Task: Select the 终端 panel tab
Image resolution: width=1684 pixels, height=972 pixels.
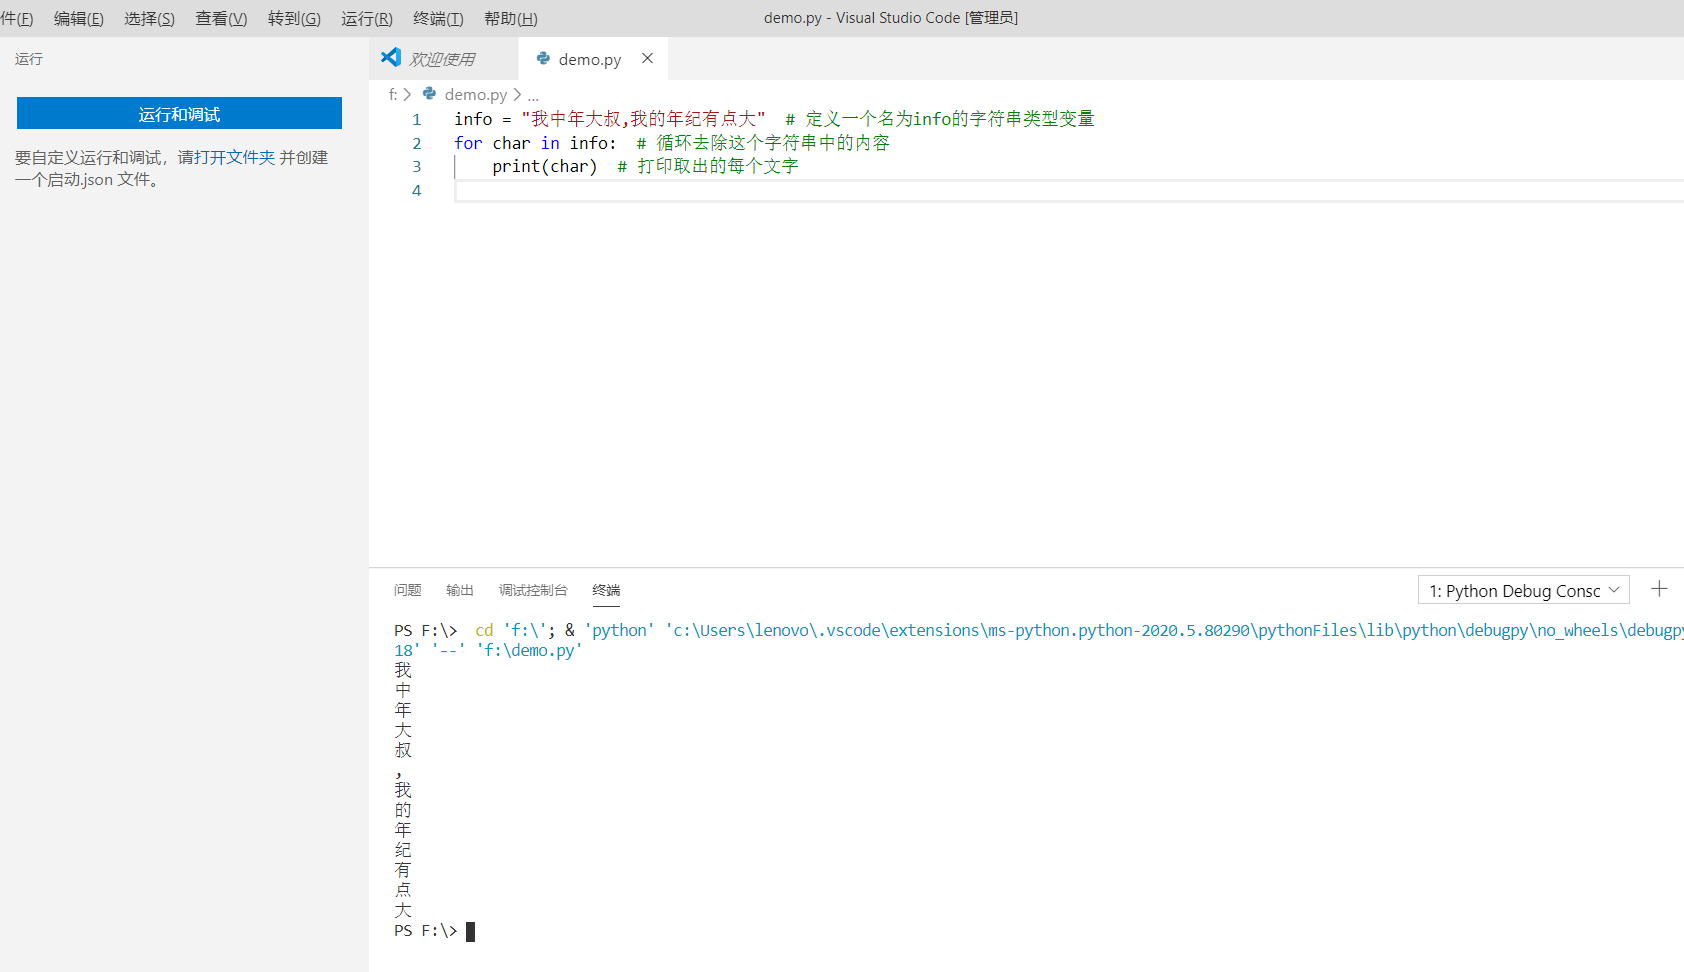Action: click(x=606, y=590)
